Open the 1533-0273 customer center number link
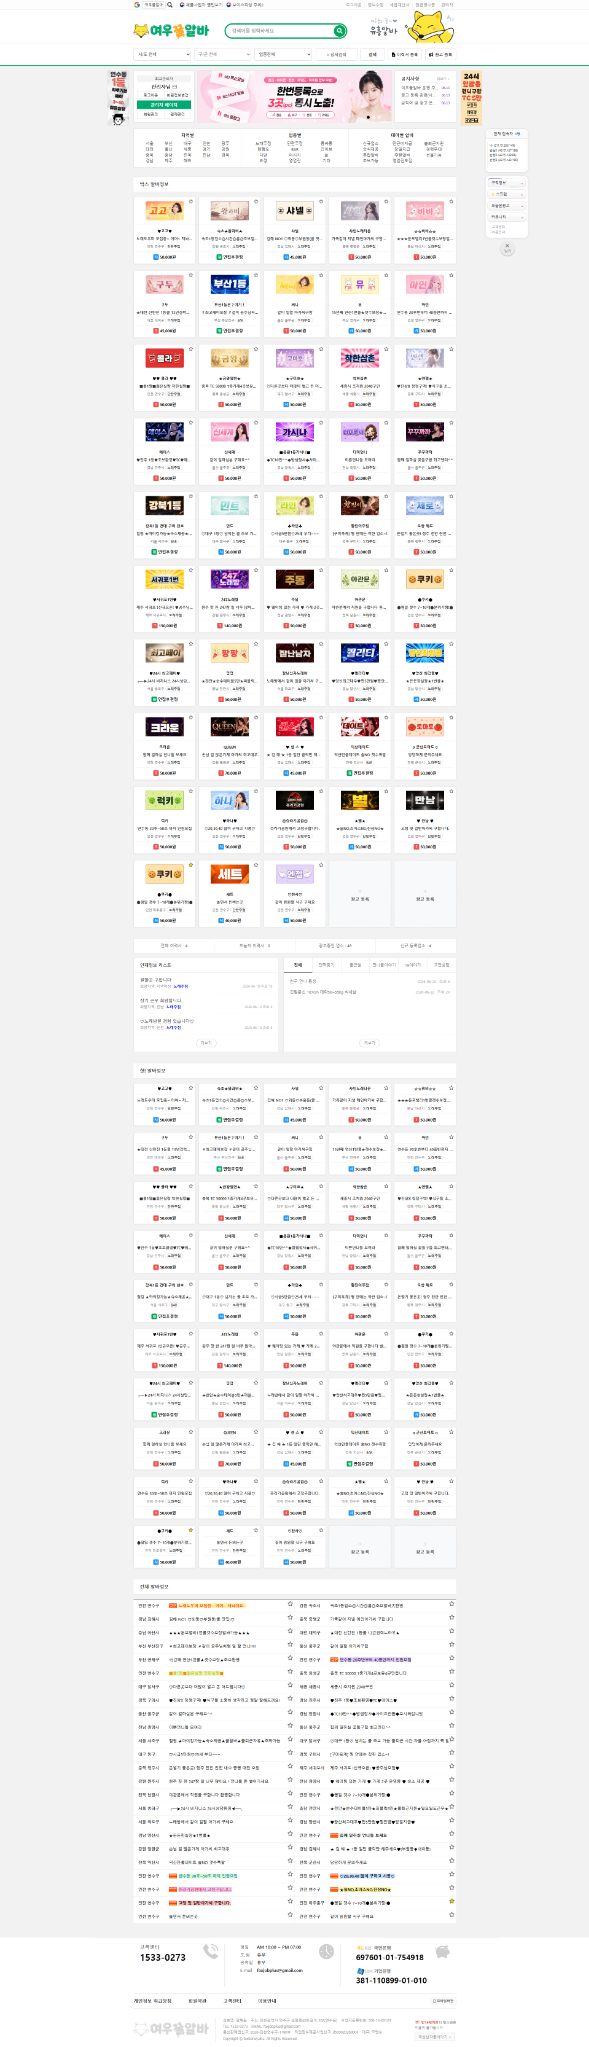The height and width of the screenshot is (2047, 589). pyautogui.click(x=163, y=1957)
